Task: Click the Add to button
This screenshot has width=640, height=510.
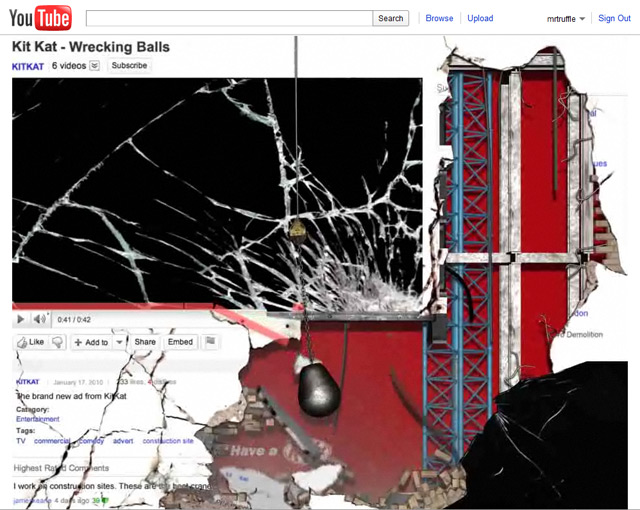Action: click(x=92, y=342)
